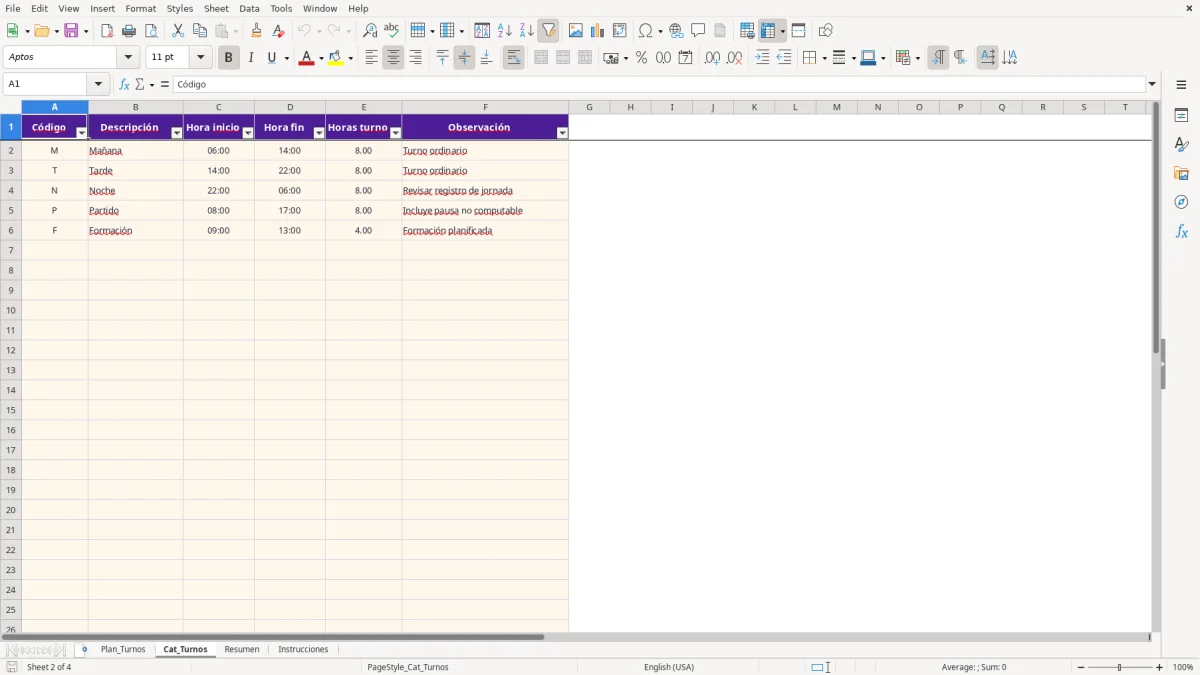Open the Descripción column filter dropdown
This screenshot has height=675, width=1200.
[x=177, y=133]
